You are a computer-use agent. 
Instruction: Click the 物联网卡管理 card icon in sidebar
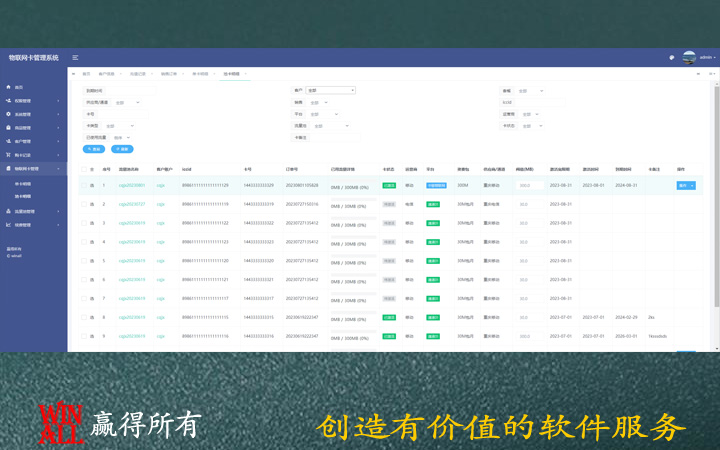[8, 169]
